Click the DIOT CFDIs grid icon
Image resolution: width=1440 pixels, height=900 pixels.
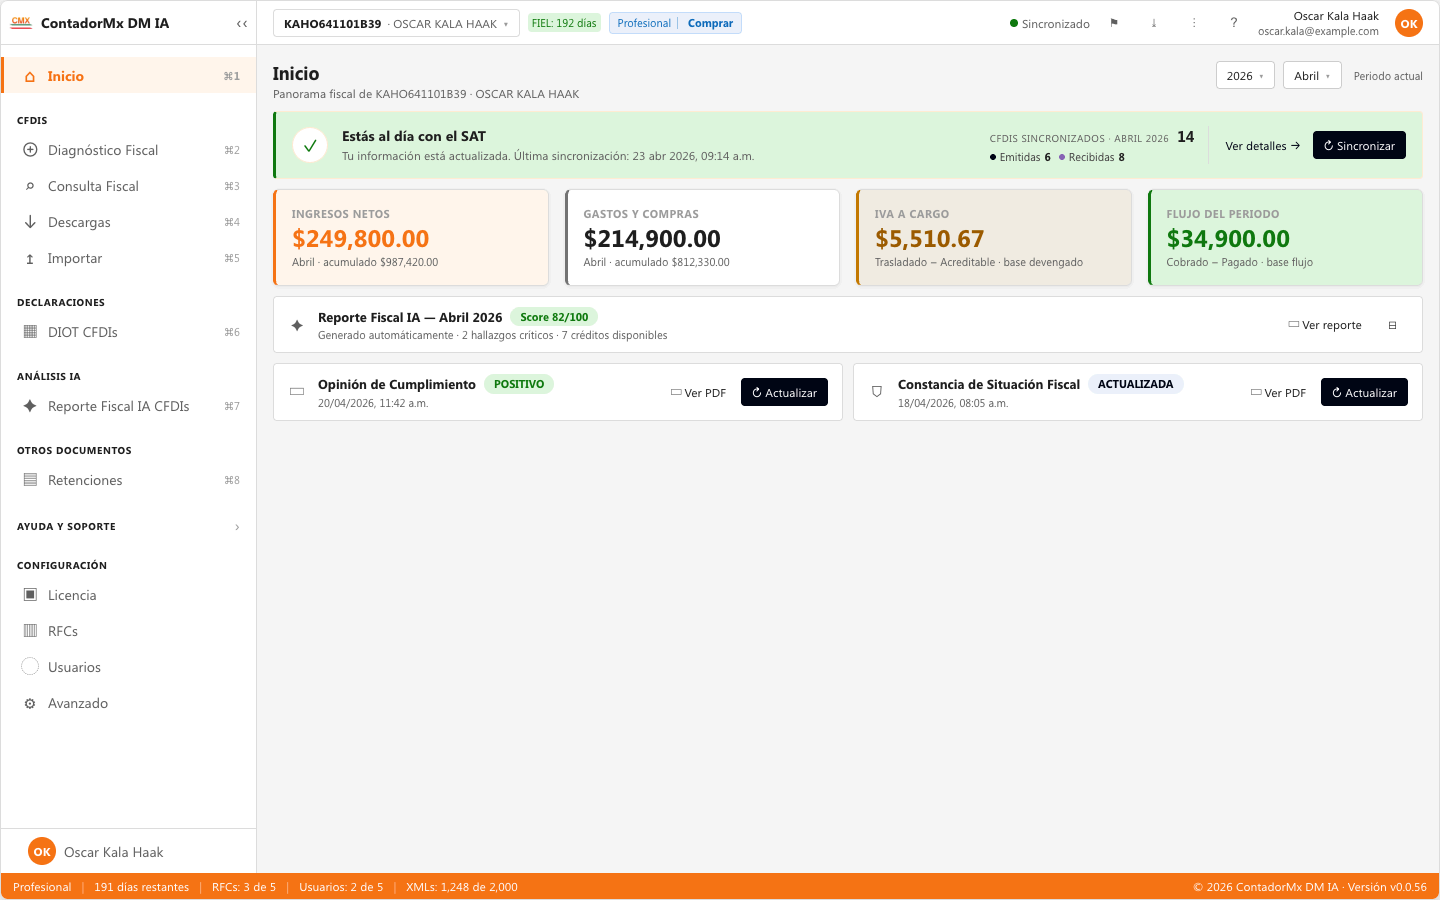(x=30, y=332)
